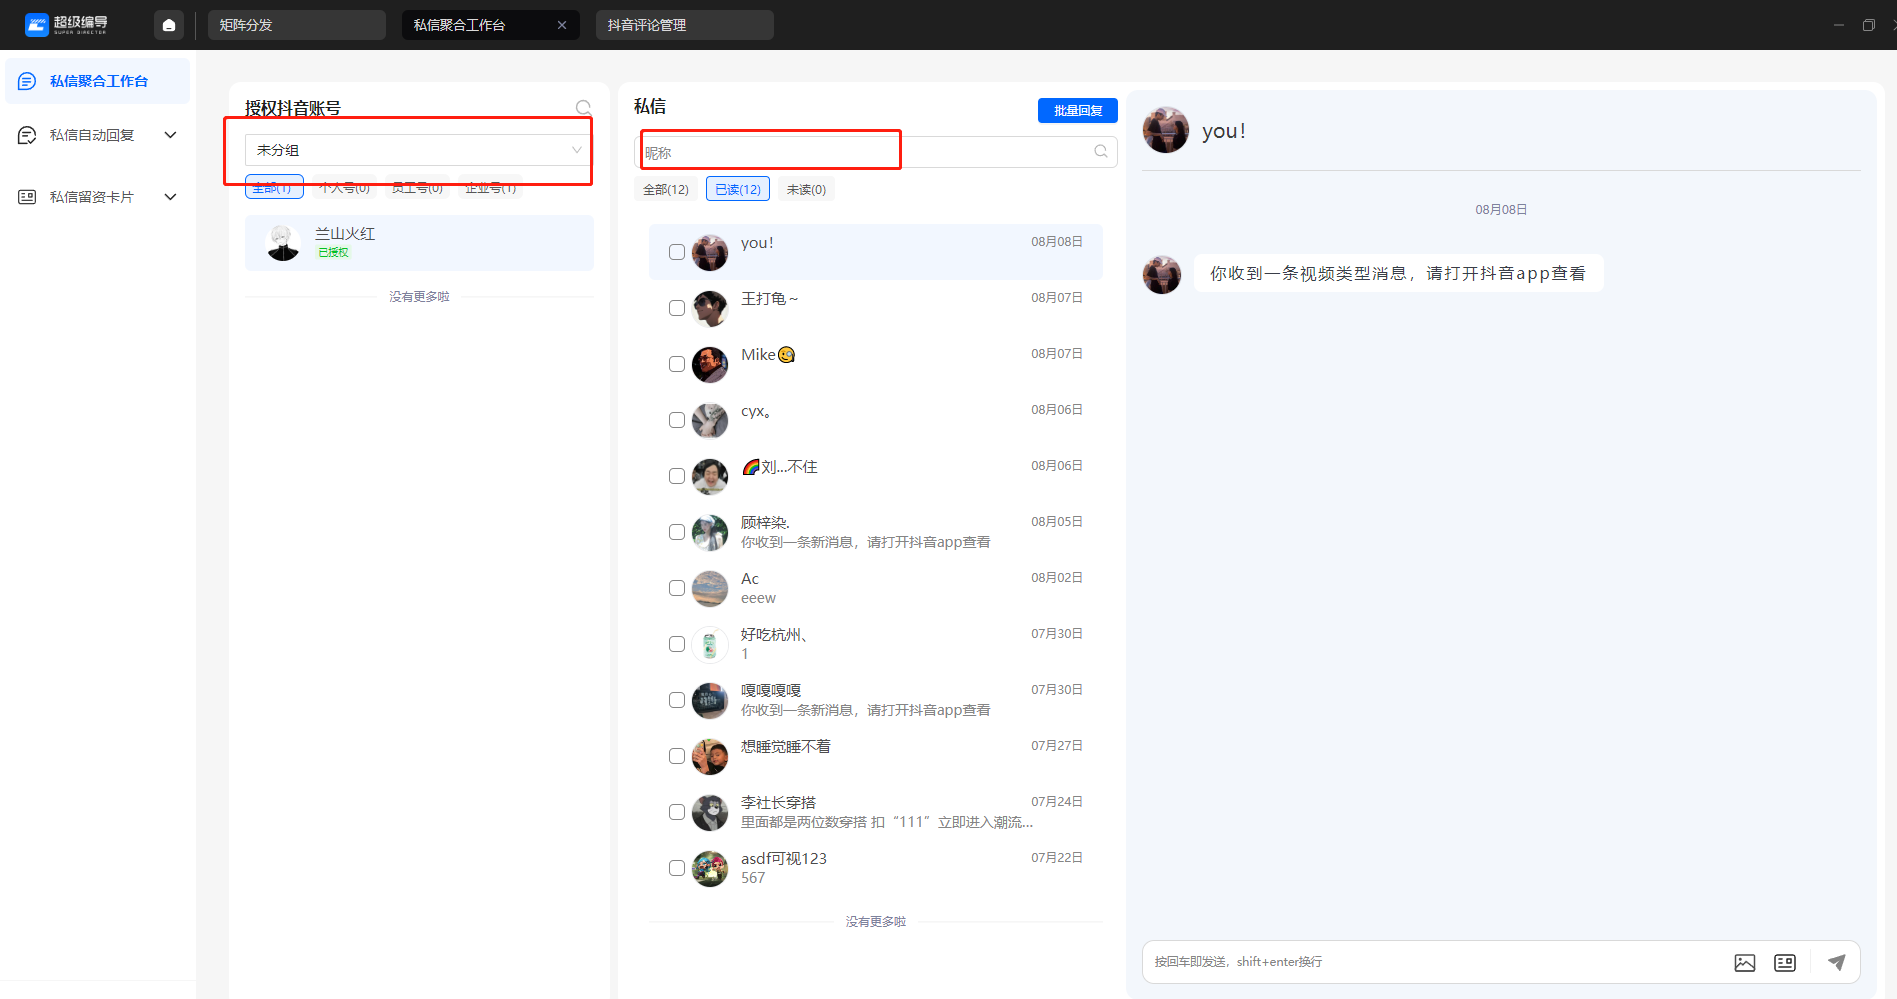Open the home icon in title bar

169,25
